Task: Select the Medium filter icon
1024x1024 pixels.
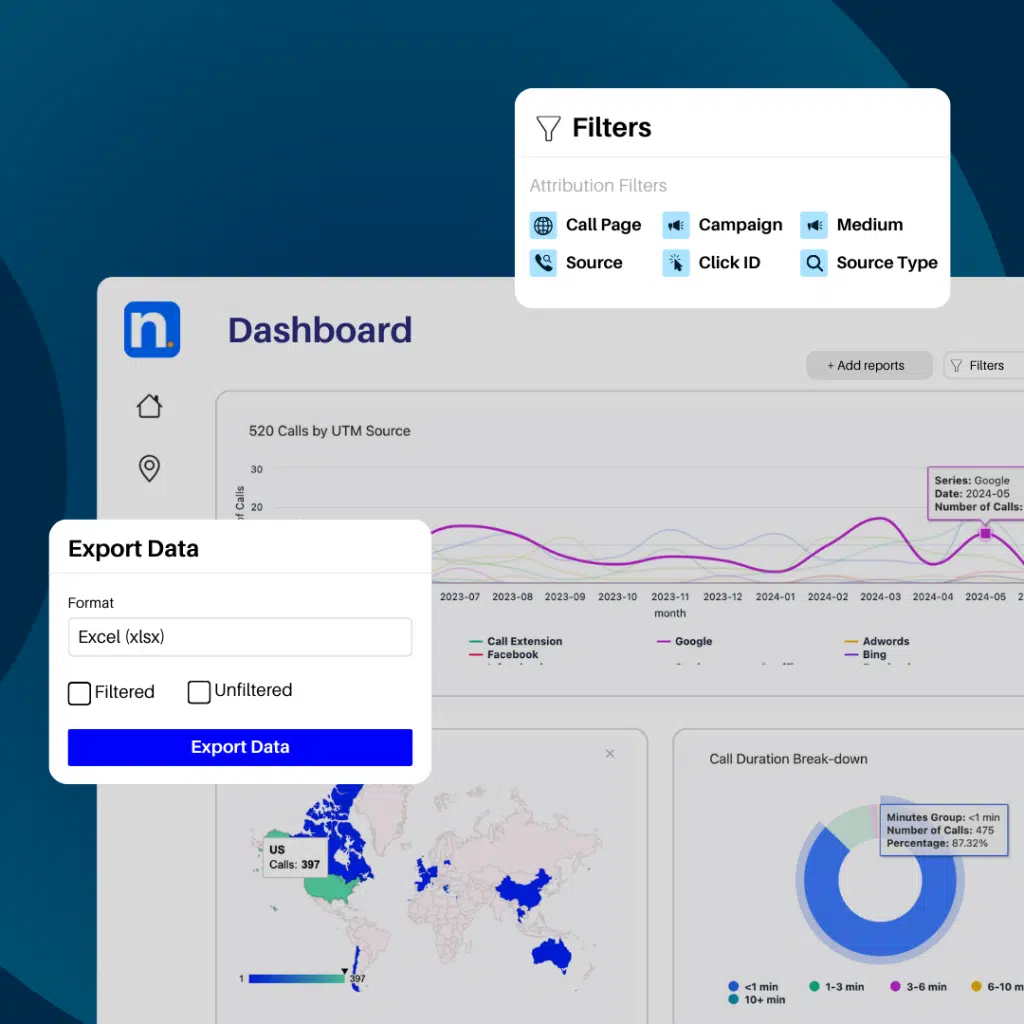Action: (x=812, y=225)
